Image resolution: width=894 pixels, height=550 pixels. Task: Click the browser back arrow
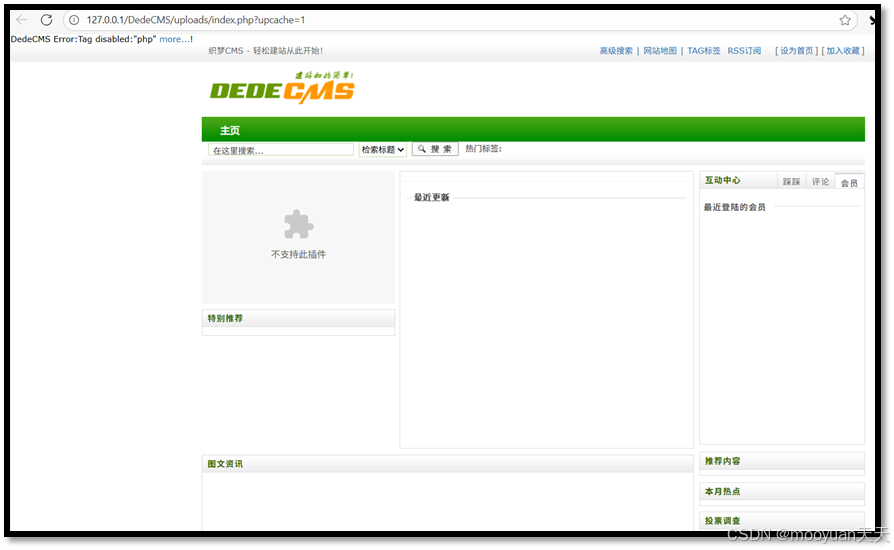pyautogui.click(x=22, y=20)
